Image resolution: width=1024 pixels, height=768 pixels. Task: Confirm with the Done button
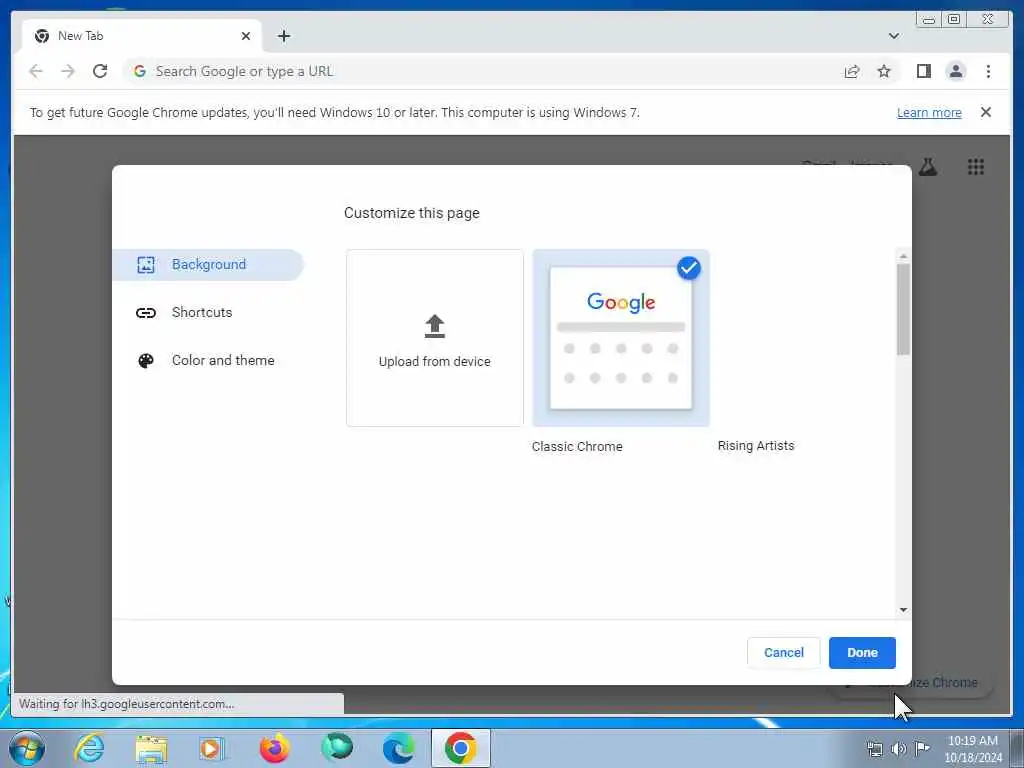click(862, 652)
